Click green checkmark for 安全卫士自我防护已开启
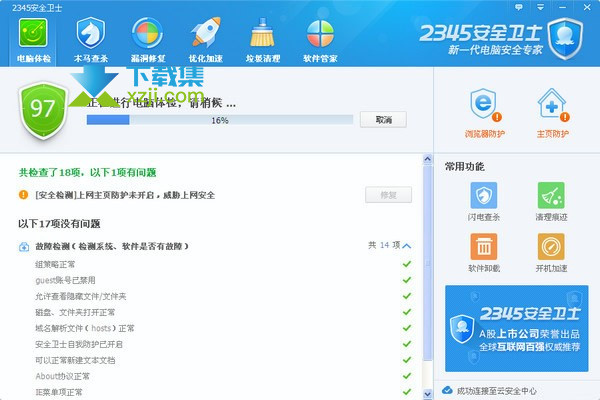600x400 pixels. click(407, 344)
